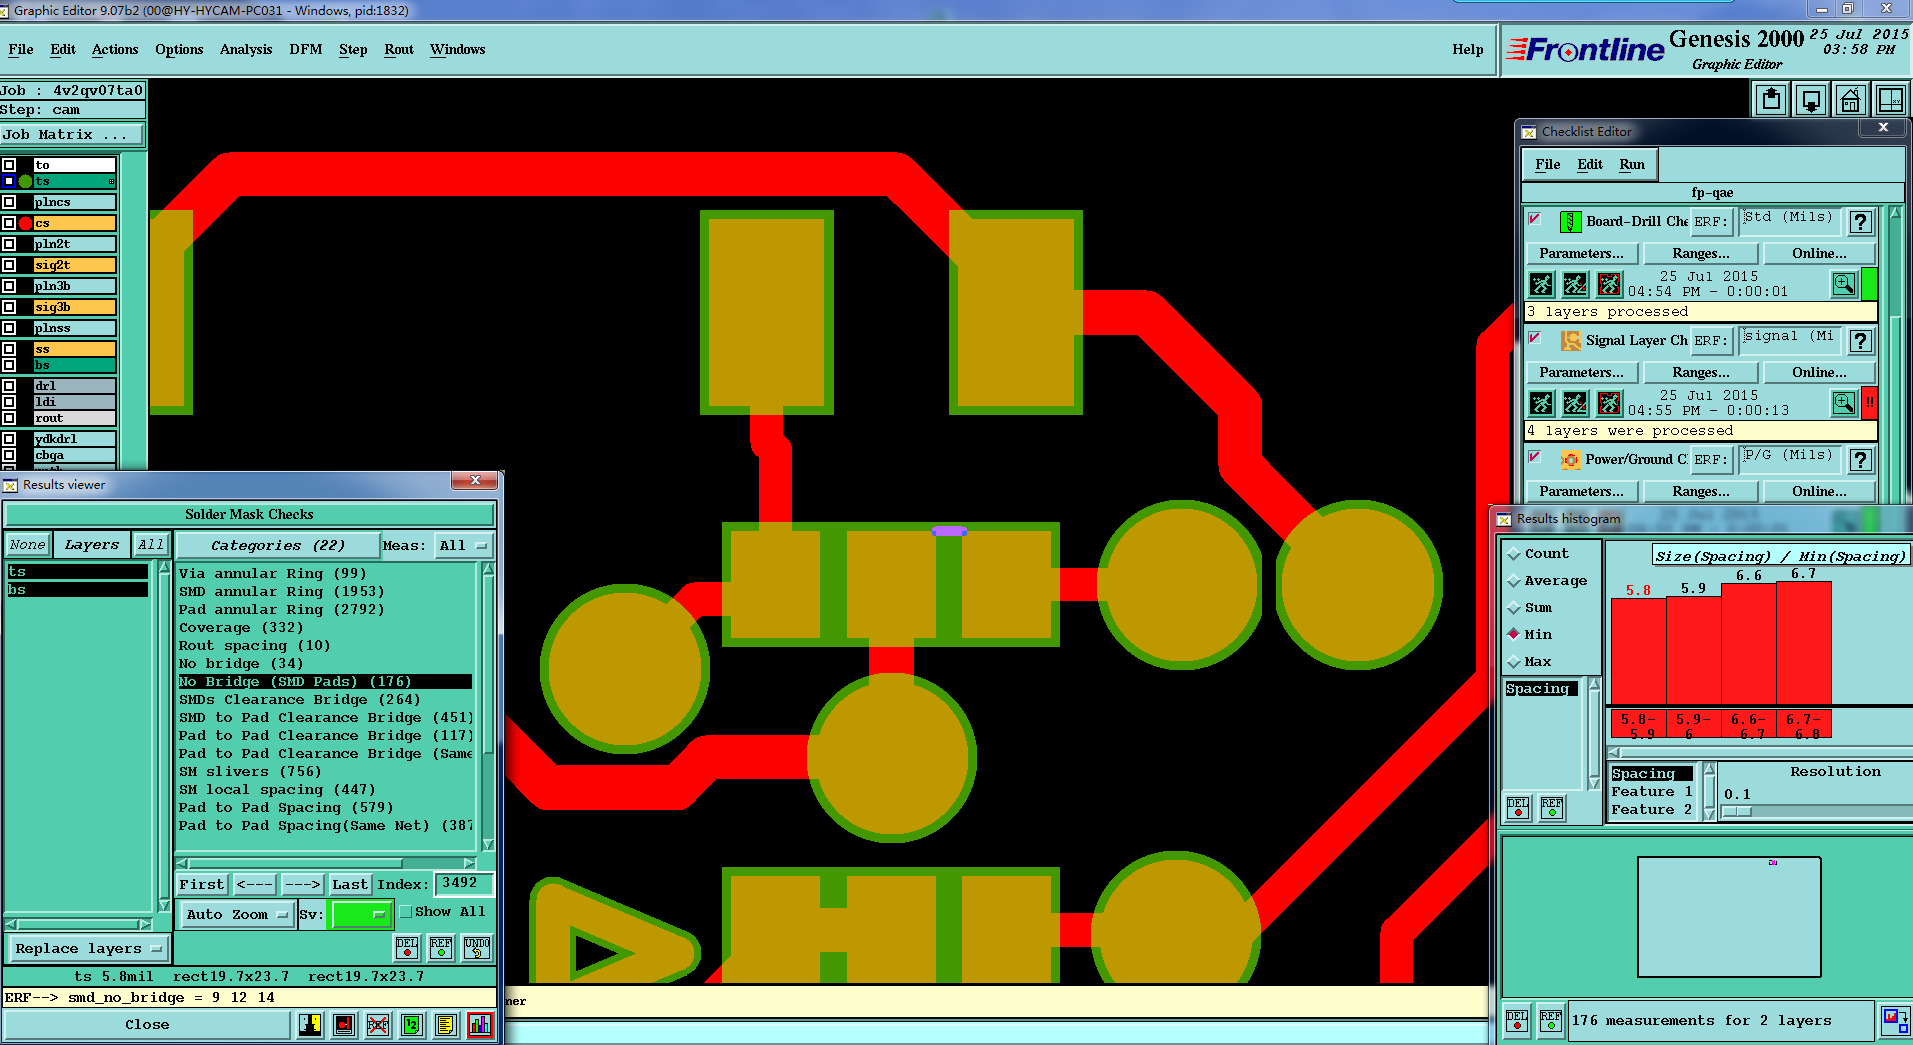The image size is (1913, 1045).
Task: Open the Job Matrix ... button
Action: (72, 134)
